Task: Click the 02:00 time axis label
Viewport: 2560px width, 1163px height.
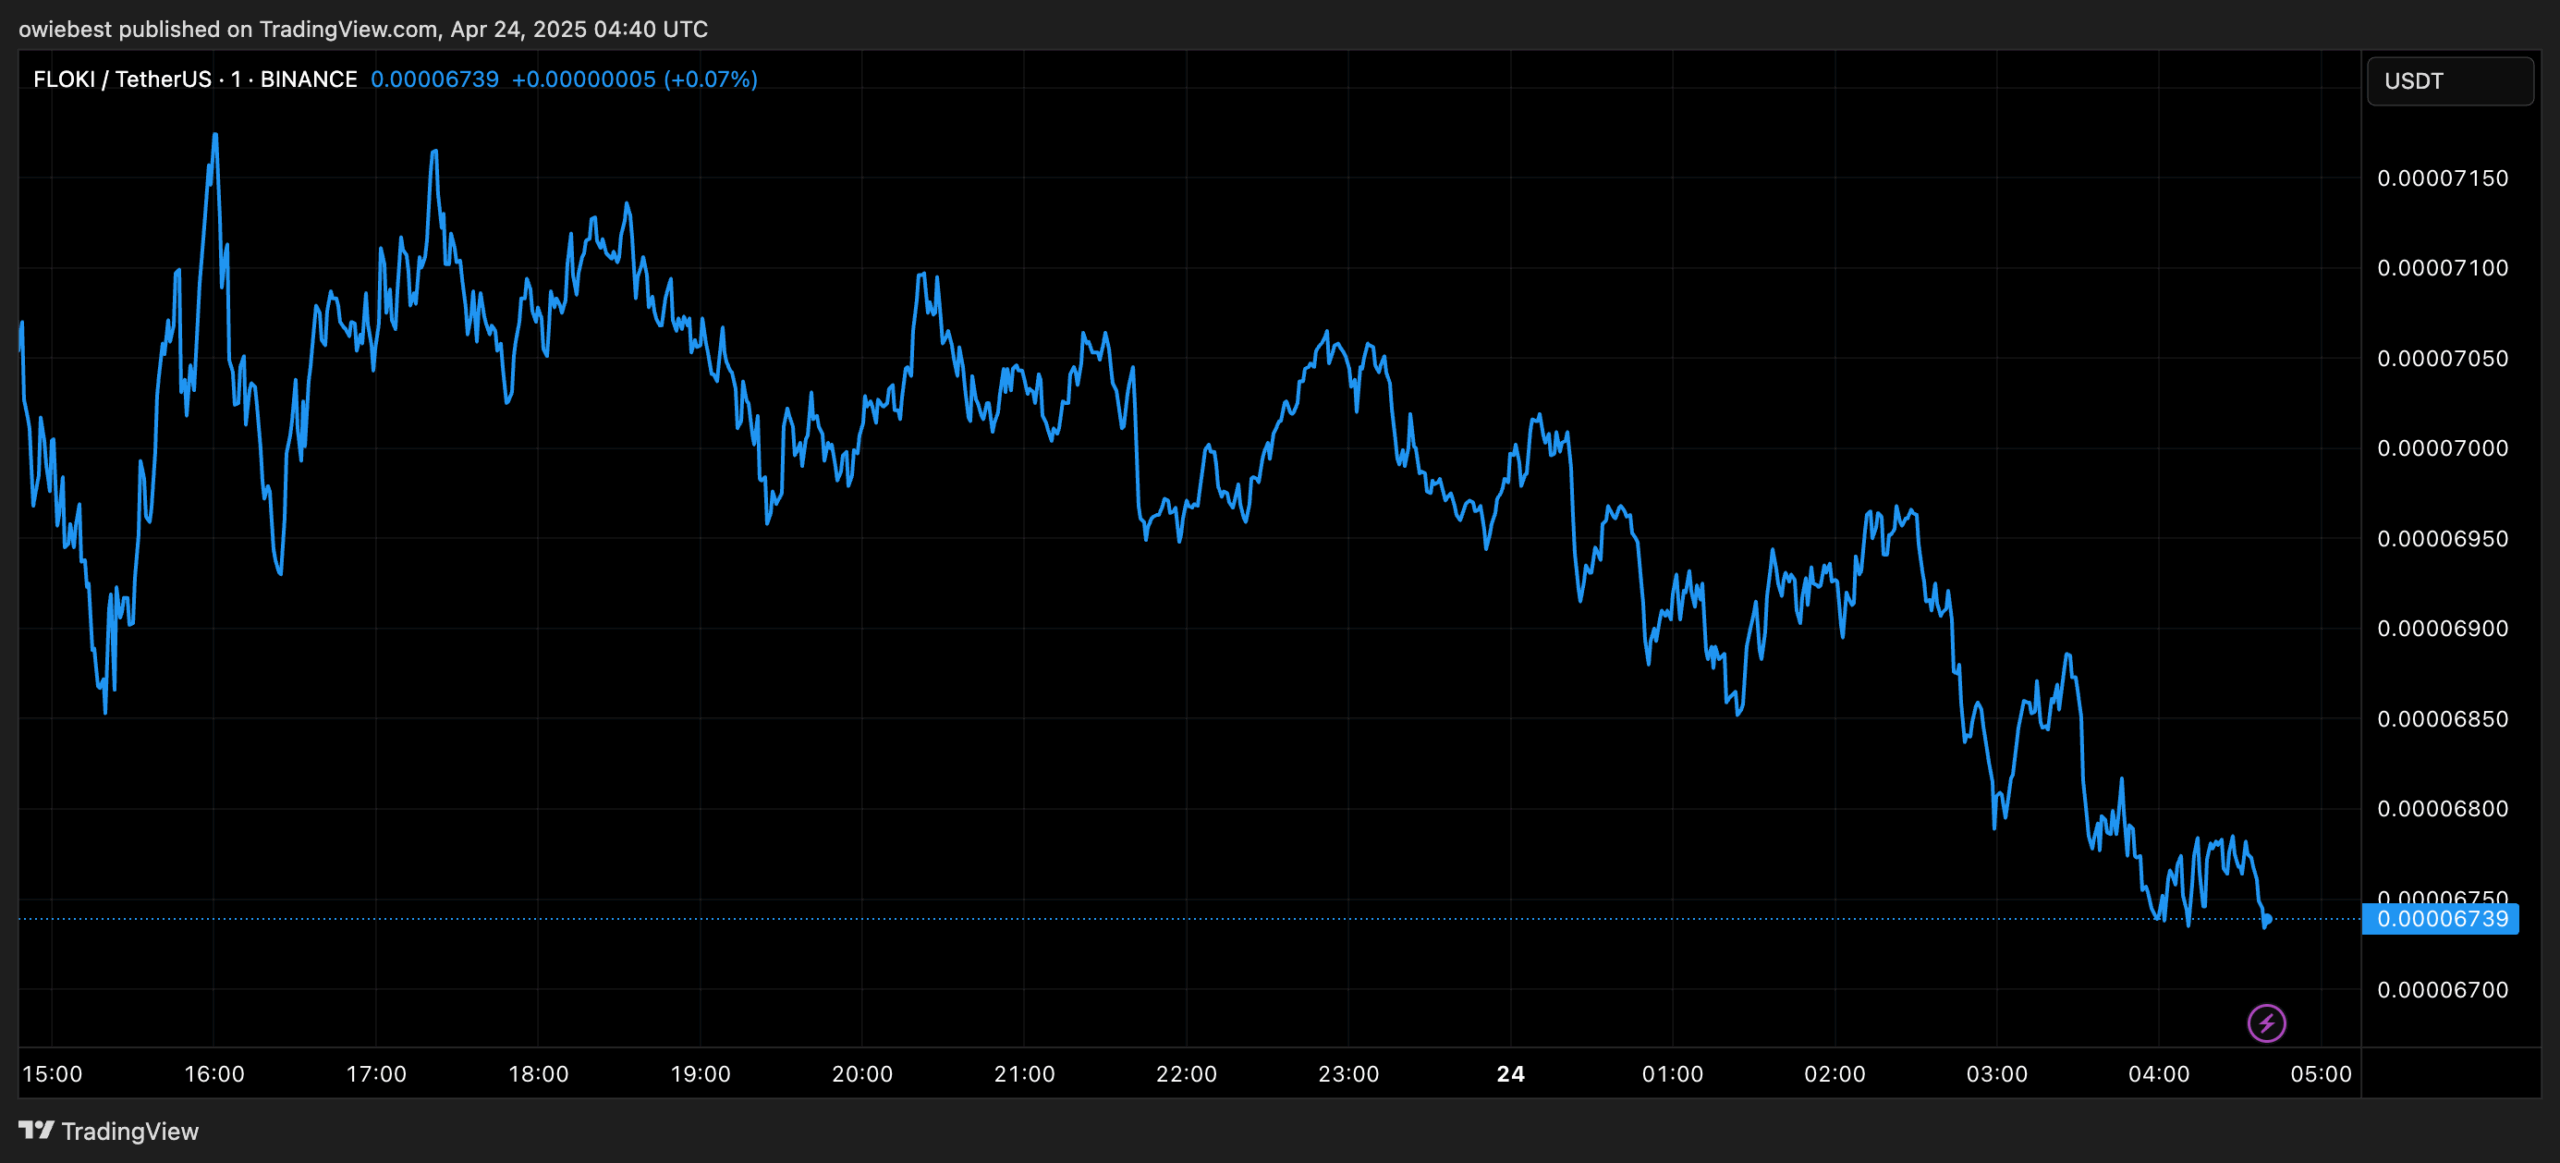Action: coord(1834,1074)
